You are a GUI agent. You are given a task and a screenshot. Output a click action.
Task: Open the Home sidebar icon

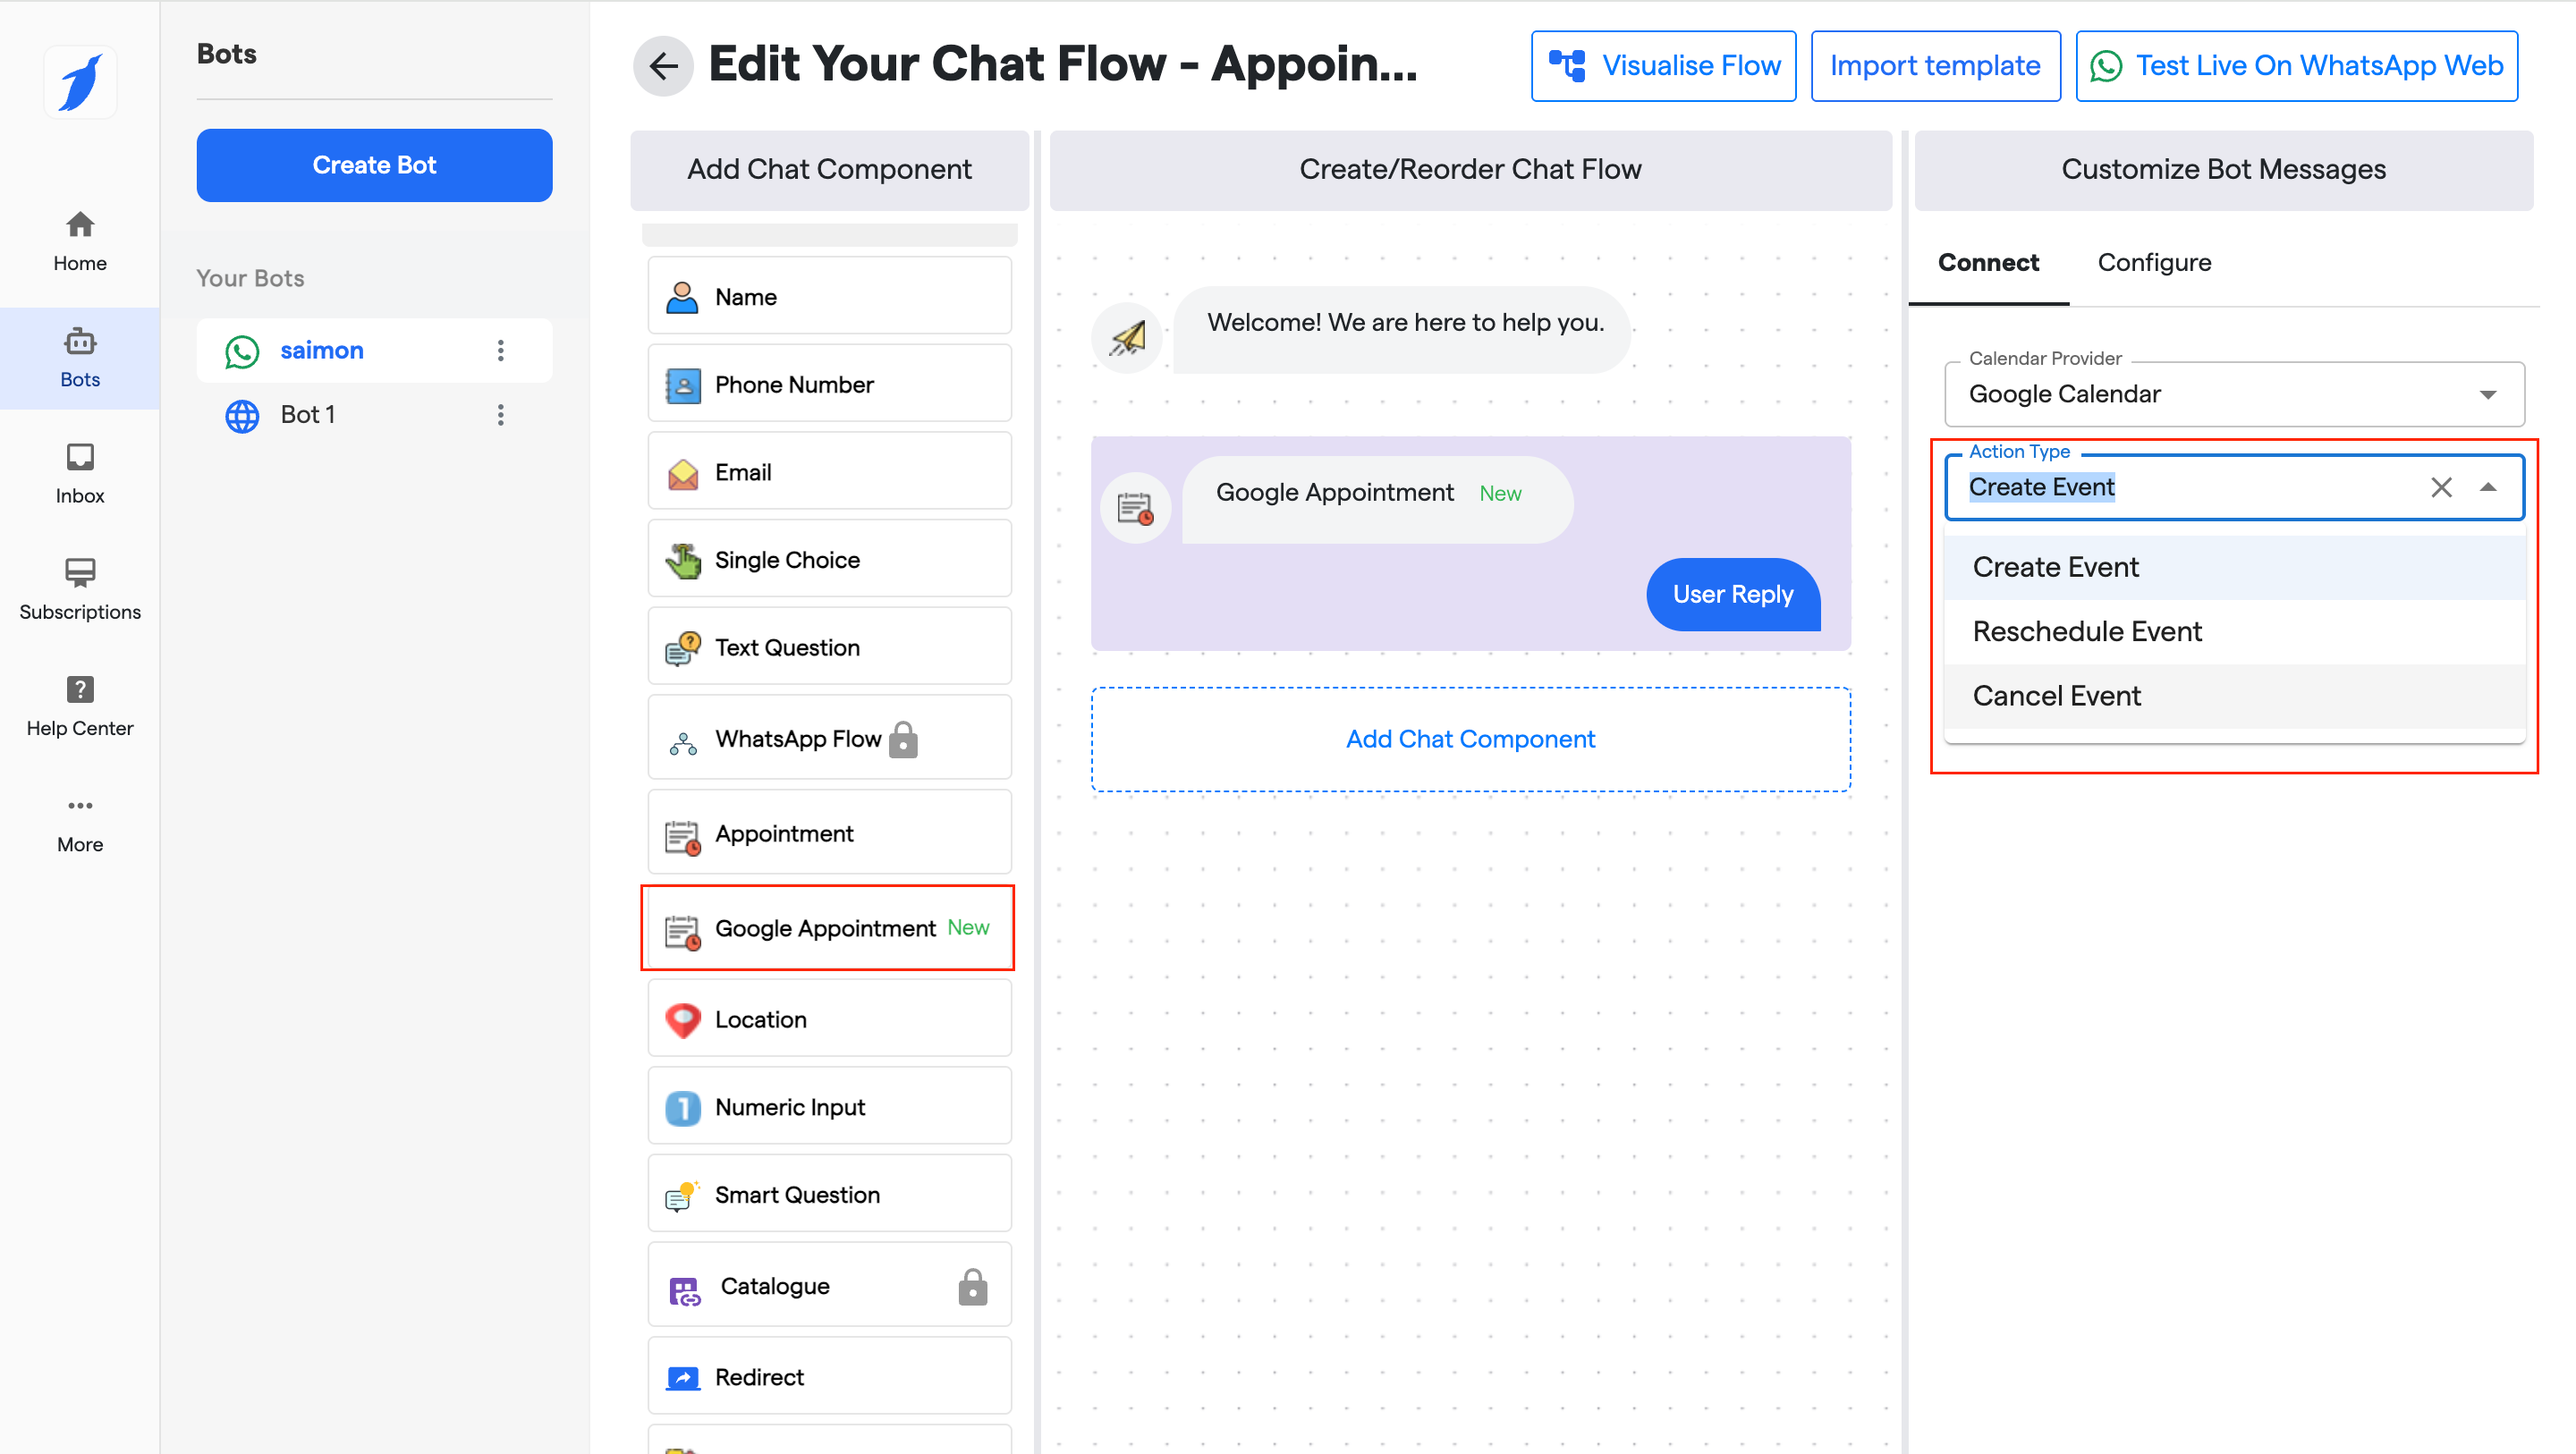(x=80, y=224)
